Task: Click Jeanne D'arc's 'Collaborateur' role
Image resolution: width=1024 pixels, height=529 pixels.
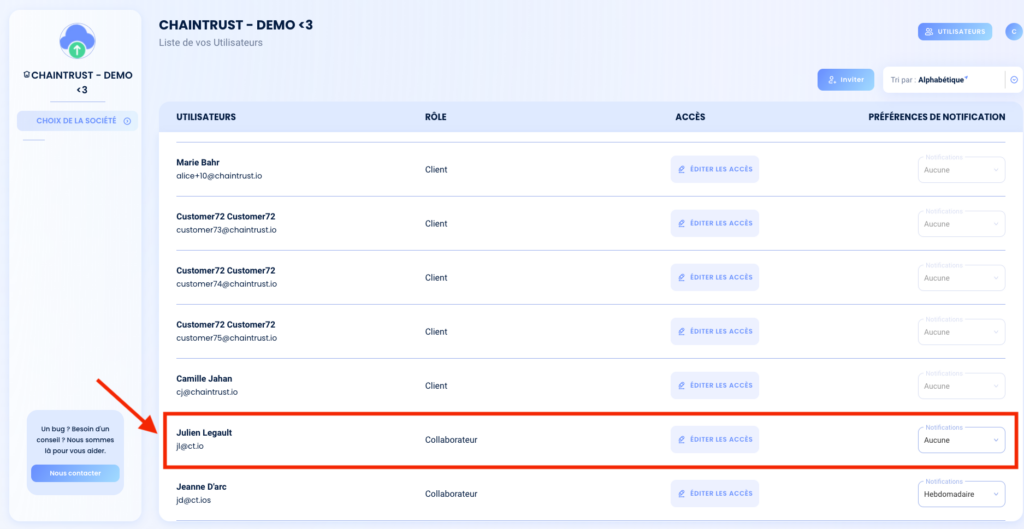Action: (x=451, y=494)
